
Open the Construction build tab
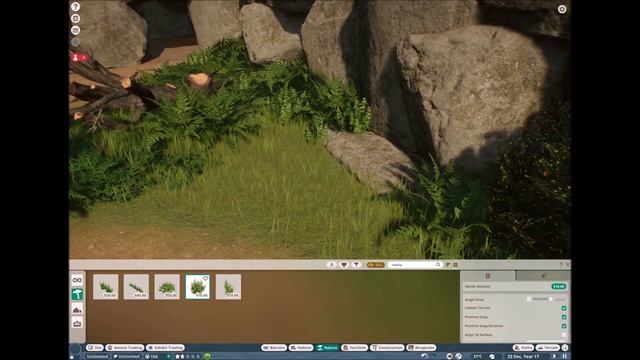click(x=387, y=348)
